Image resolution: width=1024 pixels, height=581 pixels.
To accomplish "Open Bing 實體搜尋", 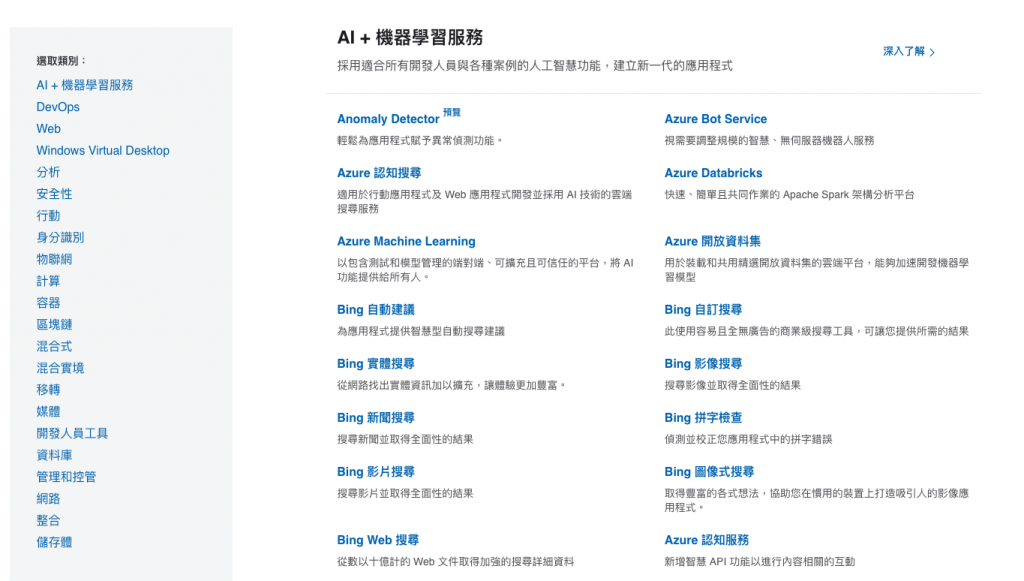I will point(376,364).
